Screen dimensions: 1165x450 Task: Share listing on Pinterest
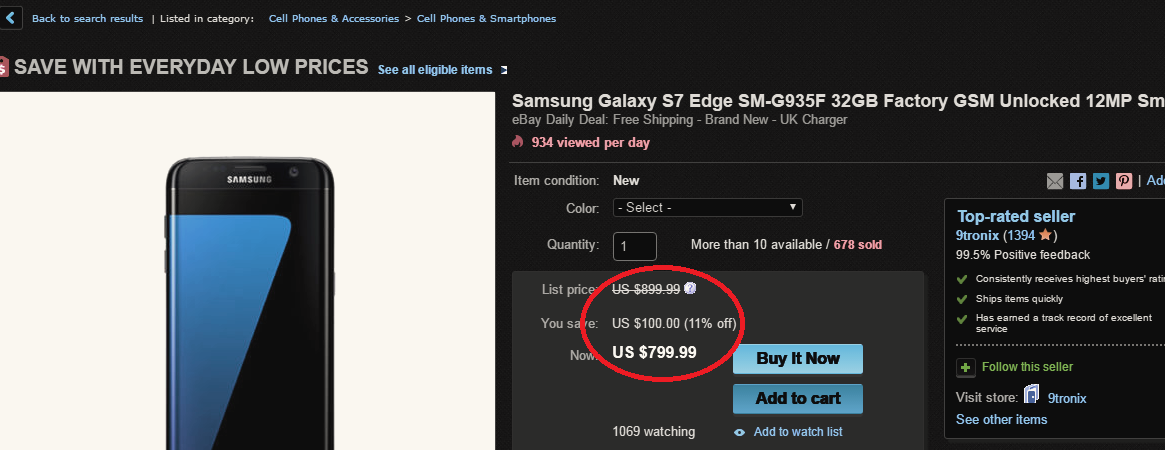[1124, 181]
